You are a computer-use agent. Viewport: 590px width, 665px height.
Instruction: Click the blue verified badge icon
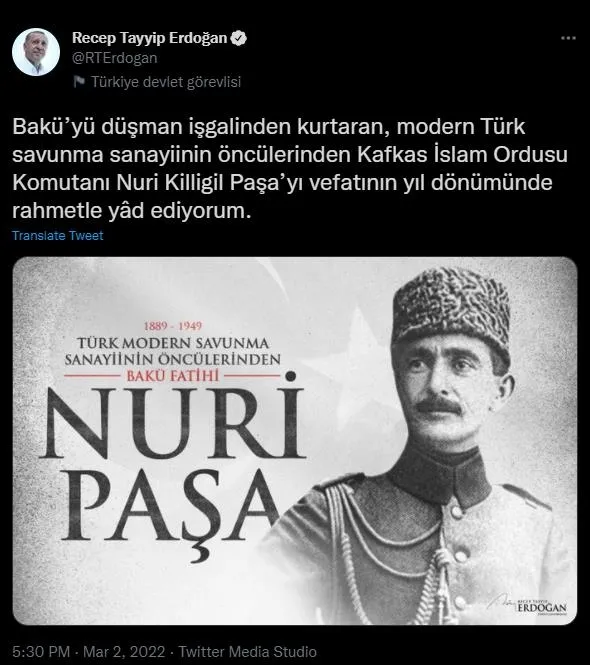pyautogui.click(x=238, y=38)
